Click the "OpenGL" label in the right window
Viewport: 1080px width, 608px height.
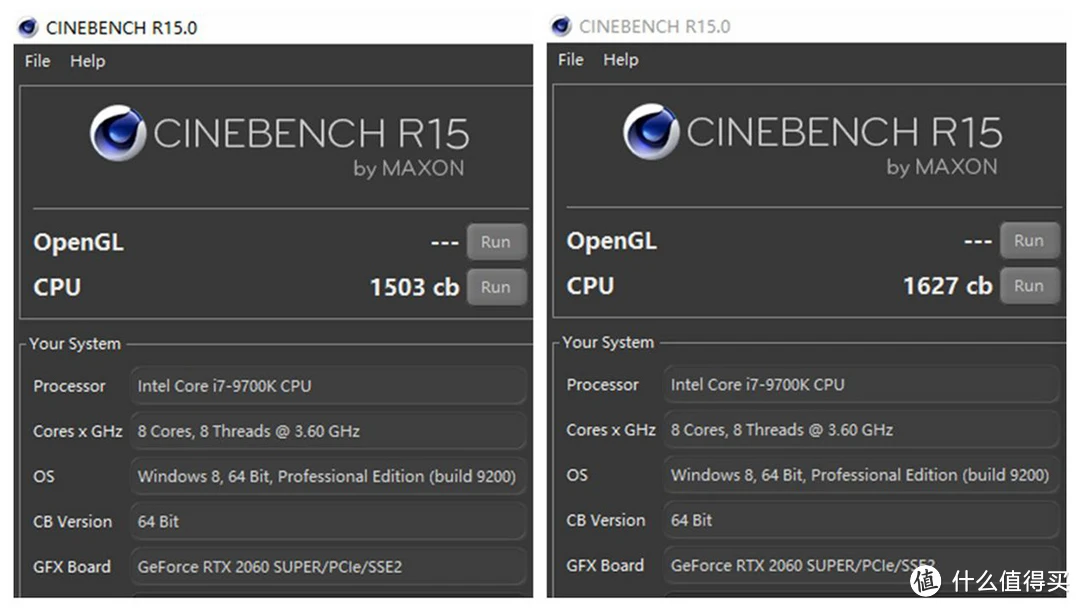pos(612,242)
